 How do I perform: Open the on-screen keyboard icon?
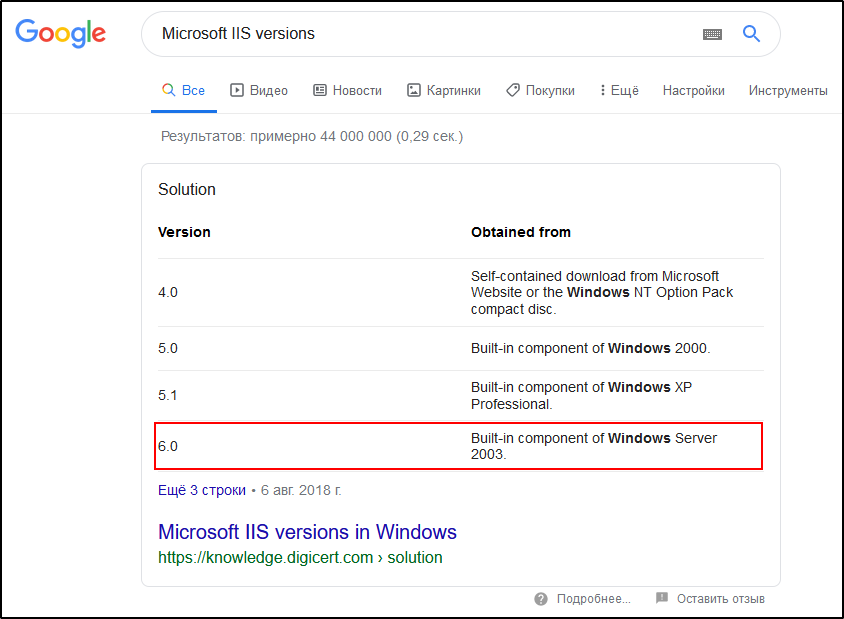pos(712,34)
